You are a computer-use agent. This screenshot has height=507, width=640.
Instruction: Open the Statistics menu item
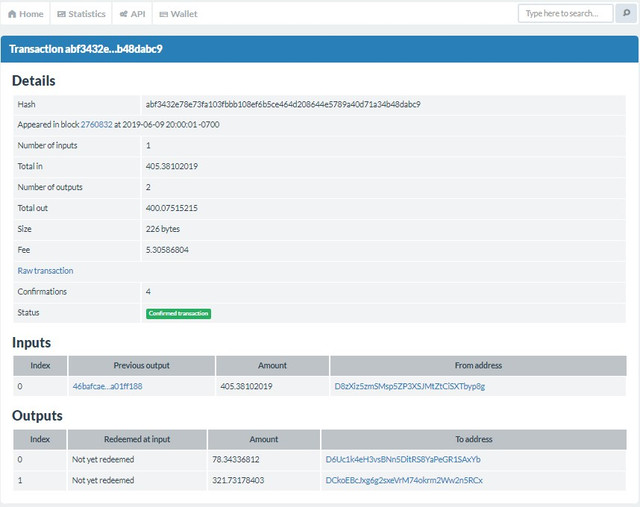[x=81, y=14]
